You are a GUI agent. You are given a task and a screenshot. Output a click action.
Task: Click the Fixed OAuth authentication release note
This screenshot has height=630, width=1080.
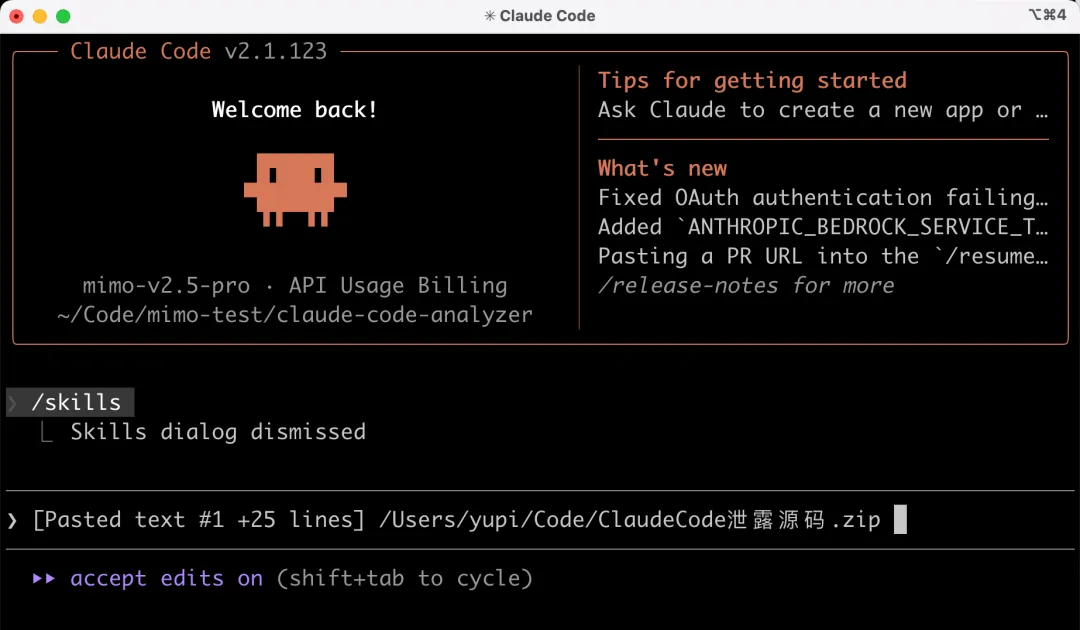pos(822,198)
